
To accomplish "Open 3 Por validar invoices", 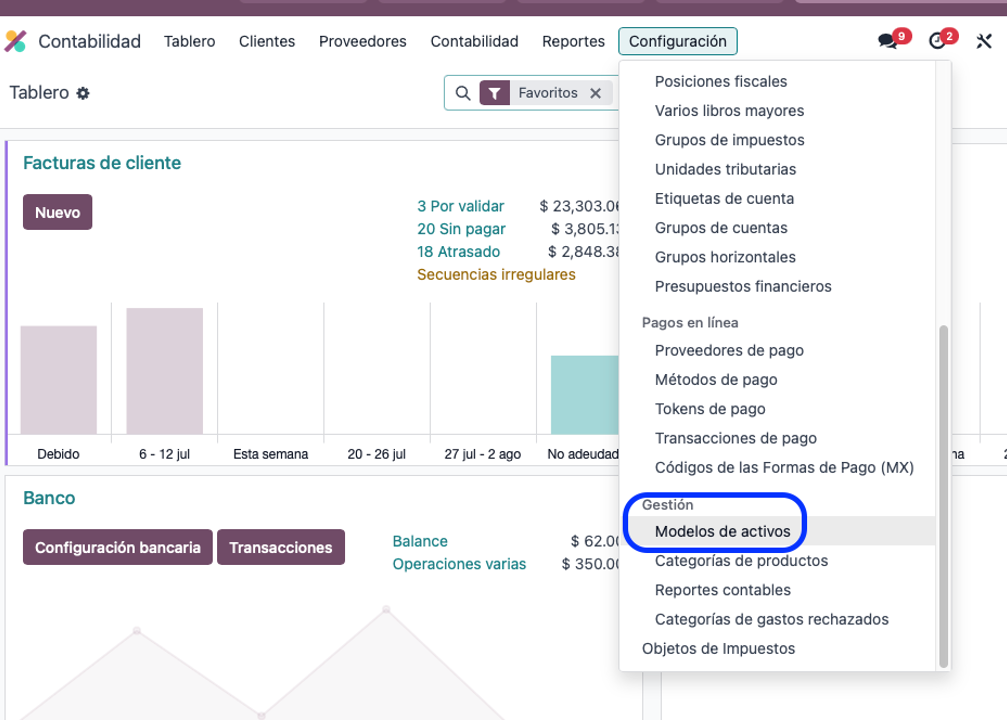I will click(x=460, y=206).
